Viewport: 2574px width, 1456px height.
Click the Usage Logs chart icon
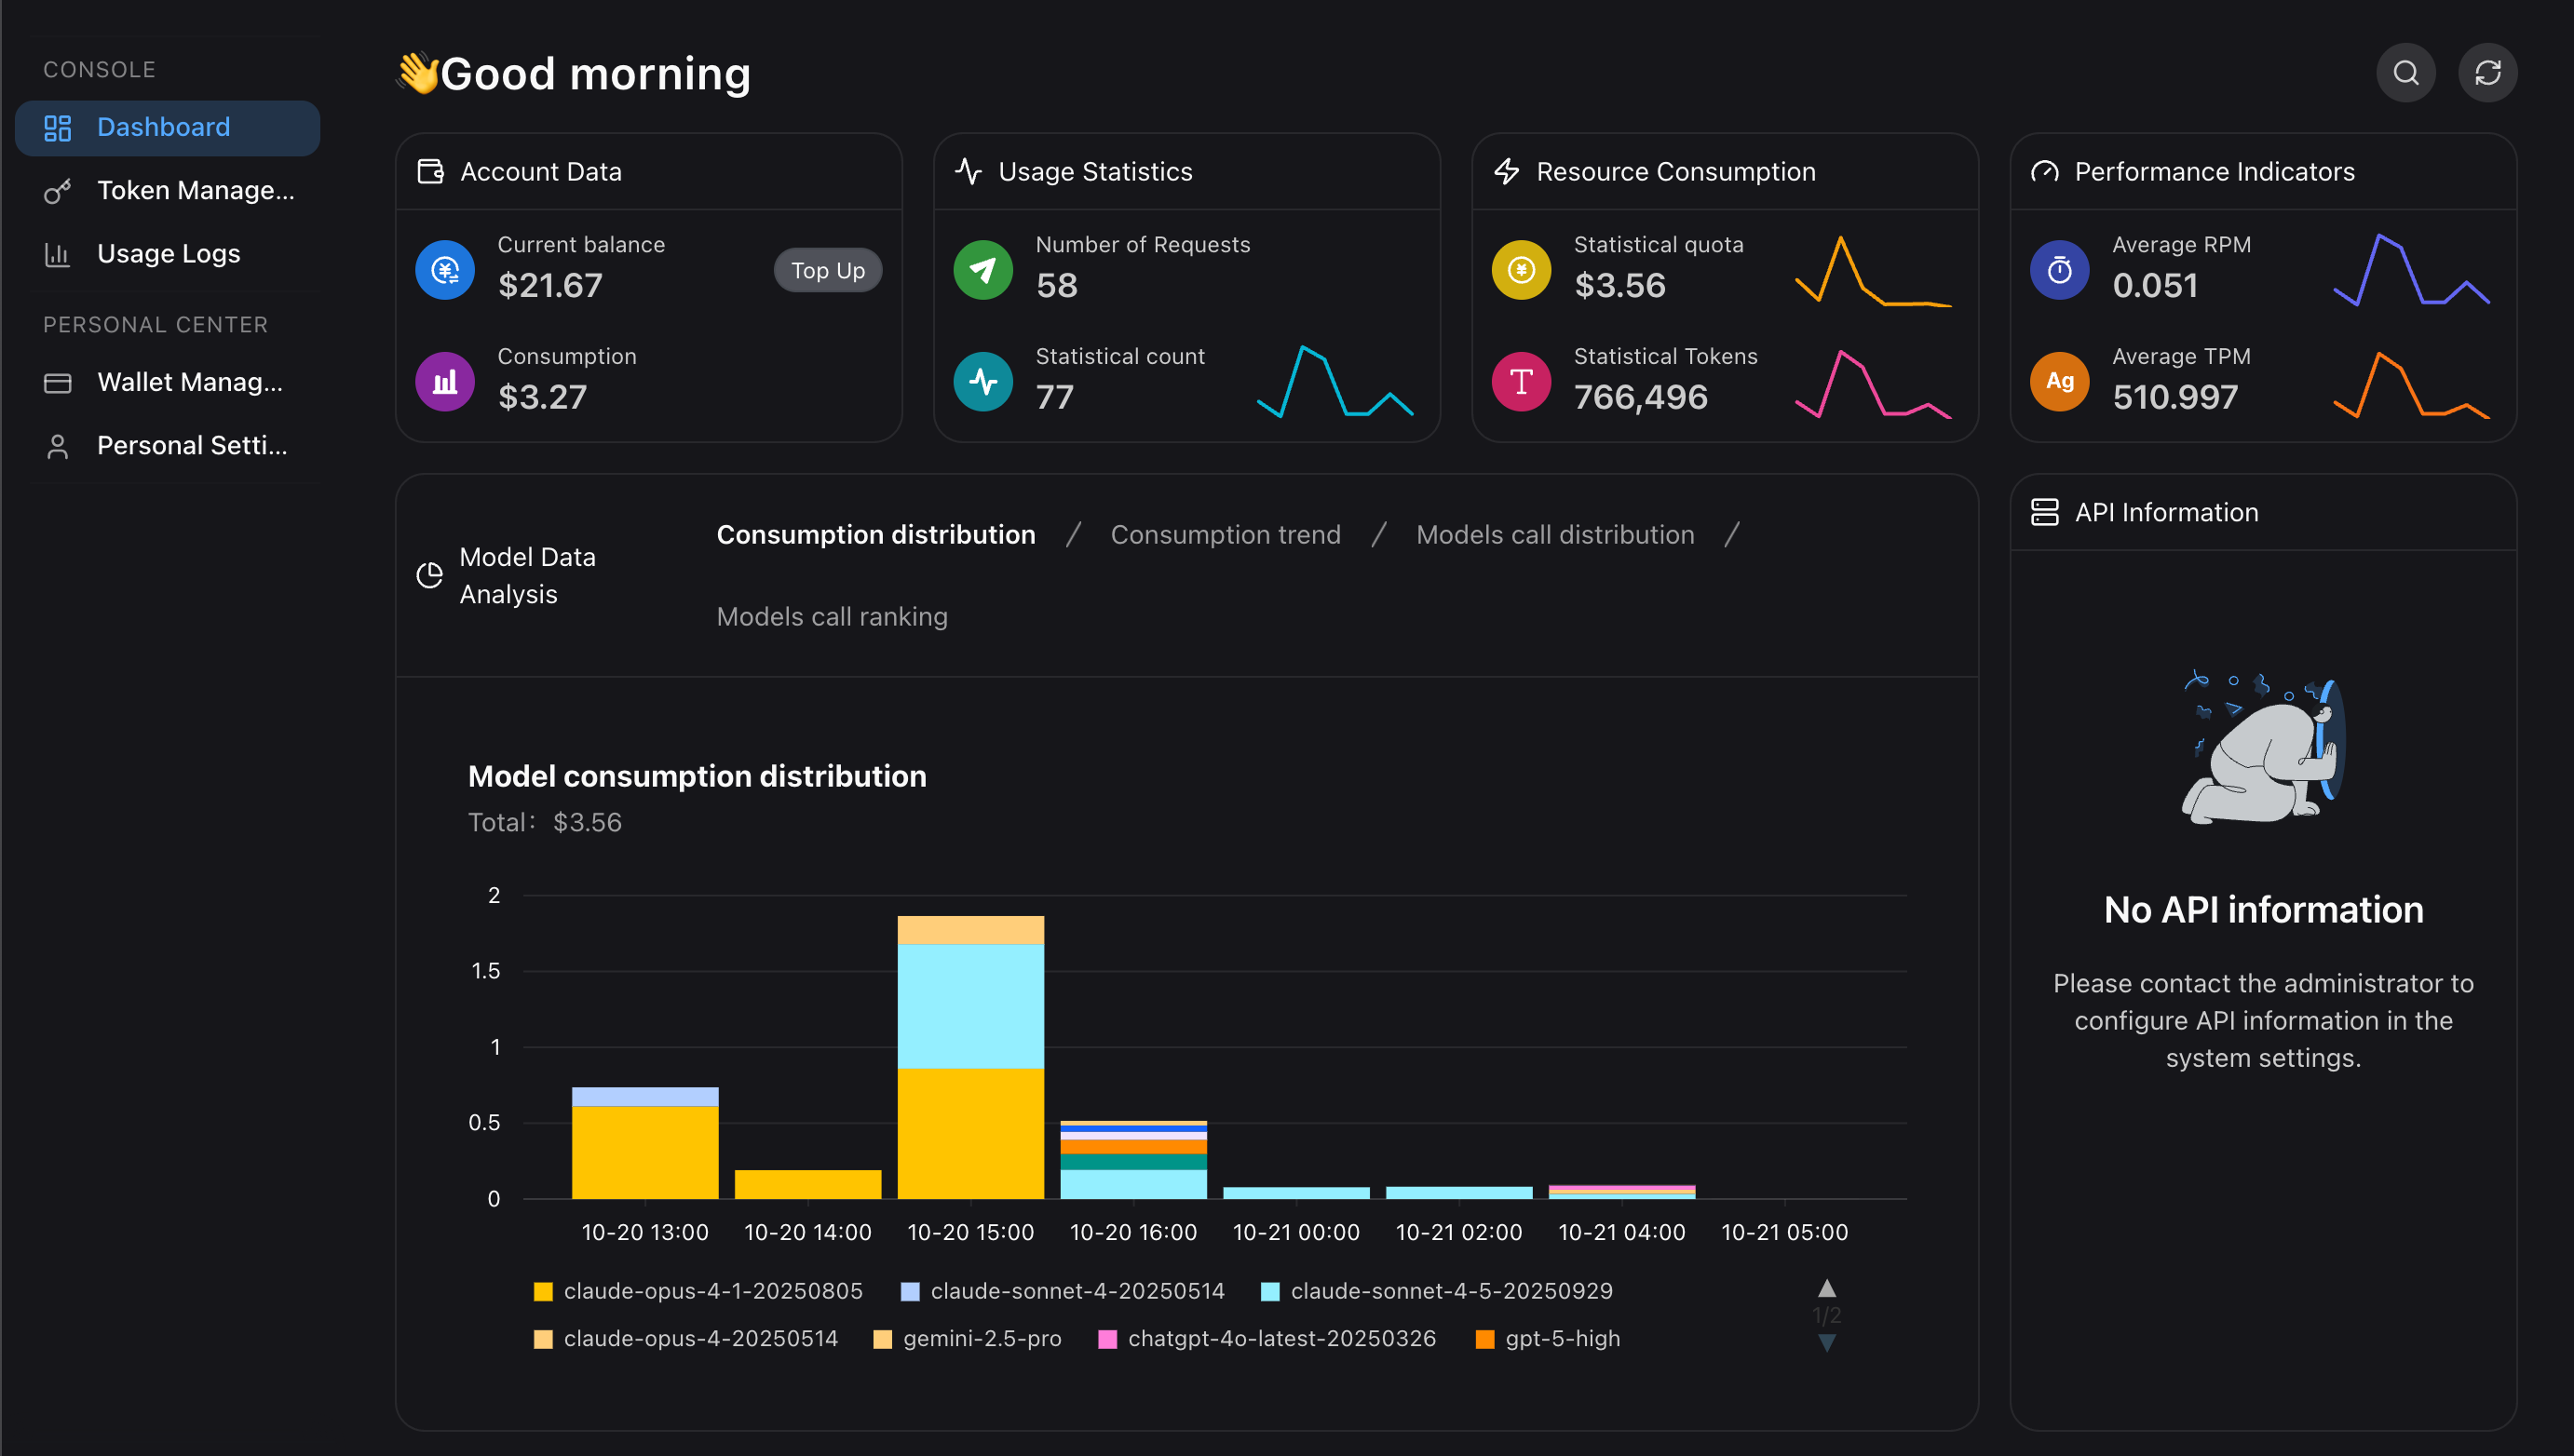pos(58,254)
